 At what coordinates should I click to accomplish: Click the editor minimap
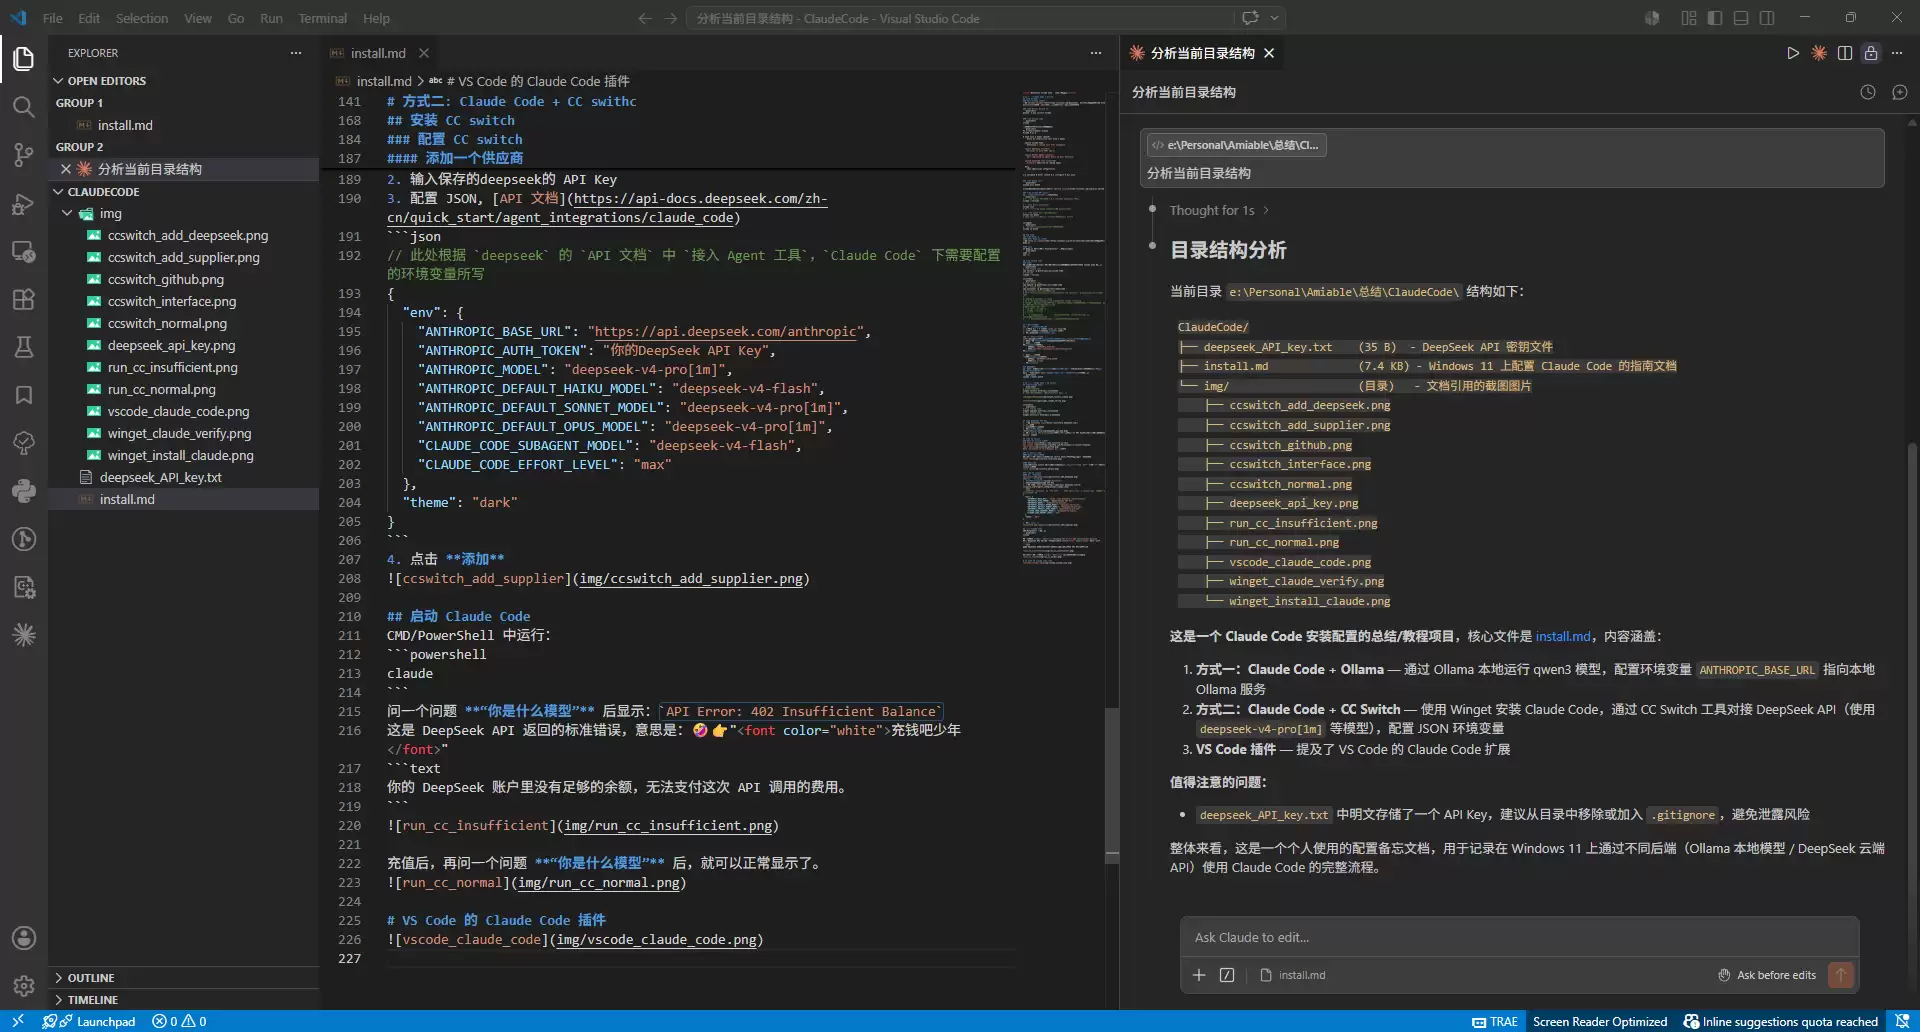pyautogui.click(x=1063, y=326)
